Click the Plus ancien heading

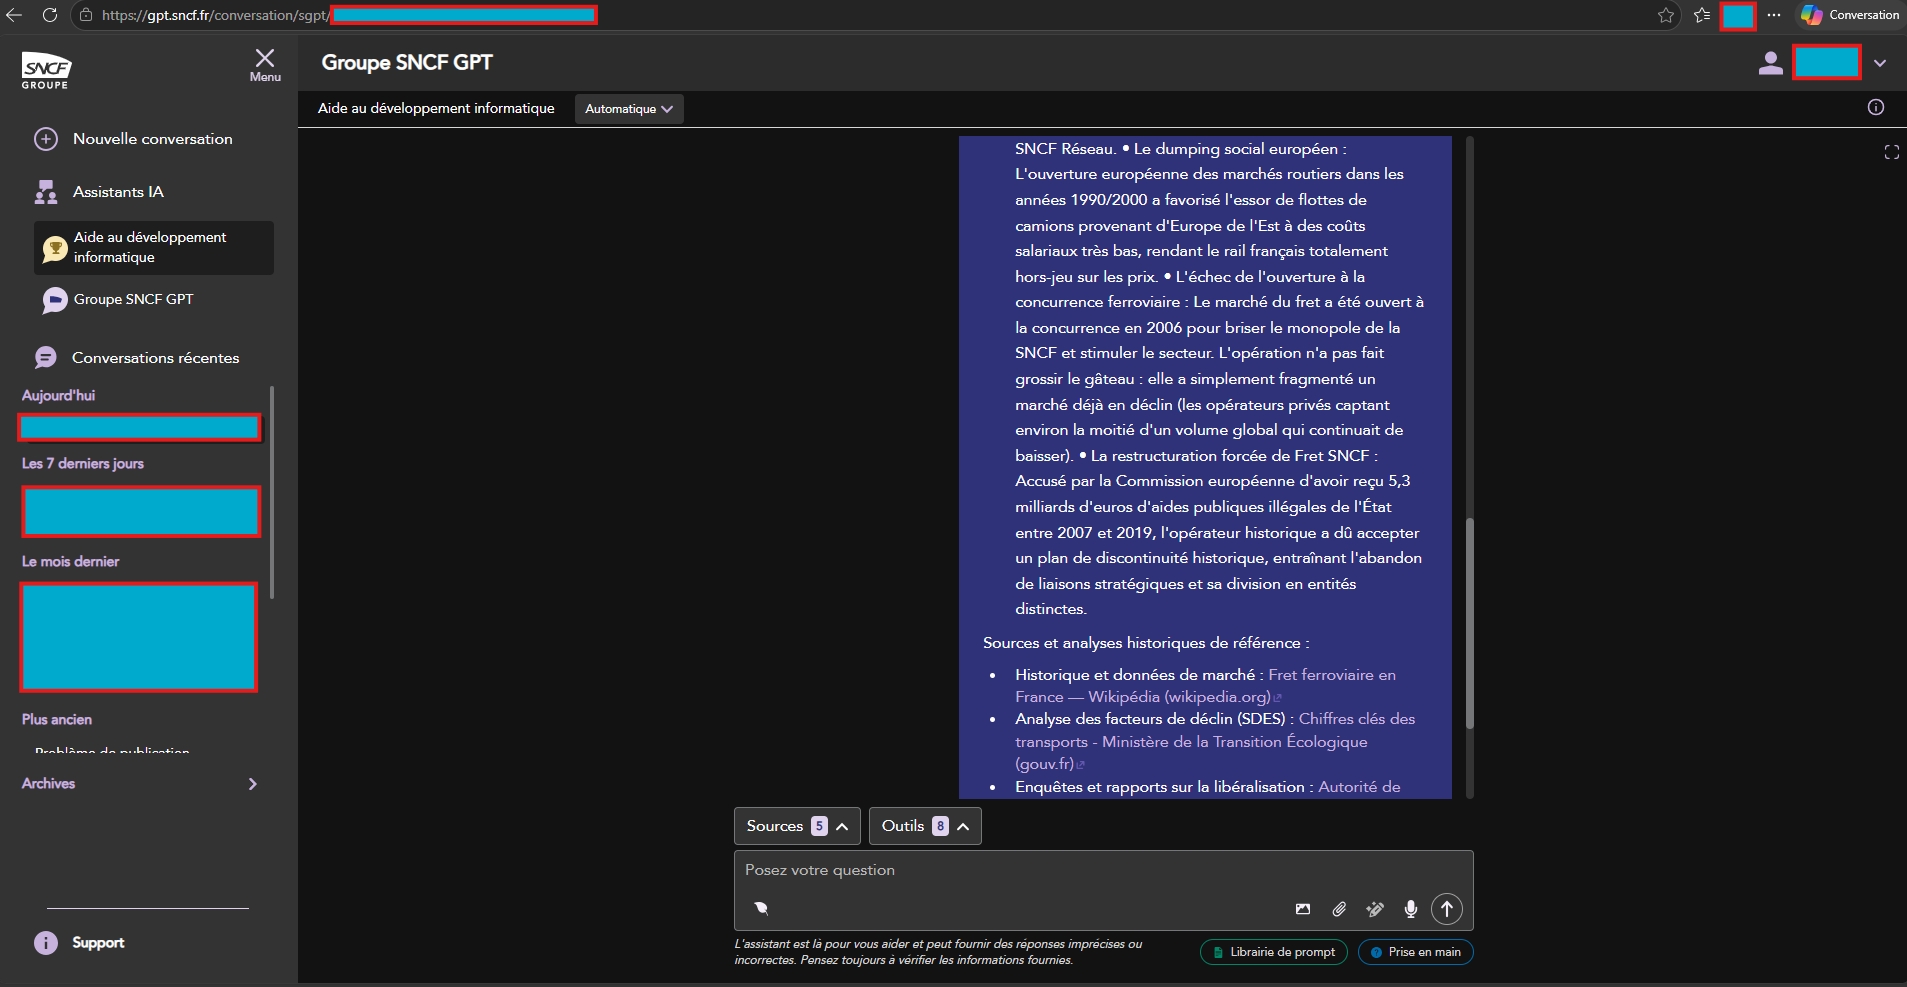click(x=57, y=720)
